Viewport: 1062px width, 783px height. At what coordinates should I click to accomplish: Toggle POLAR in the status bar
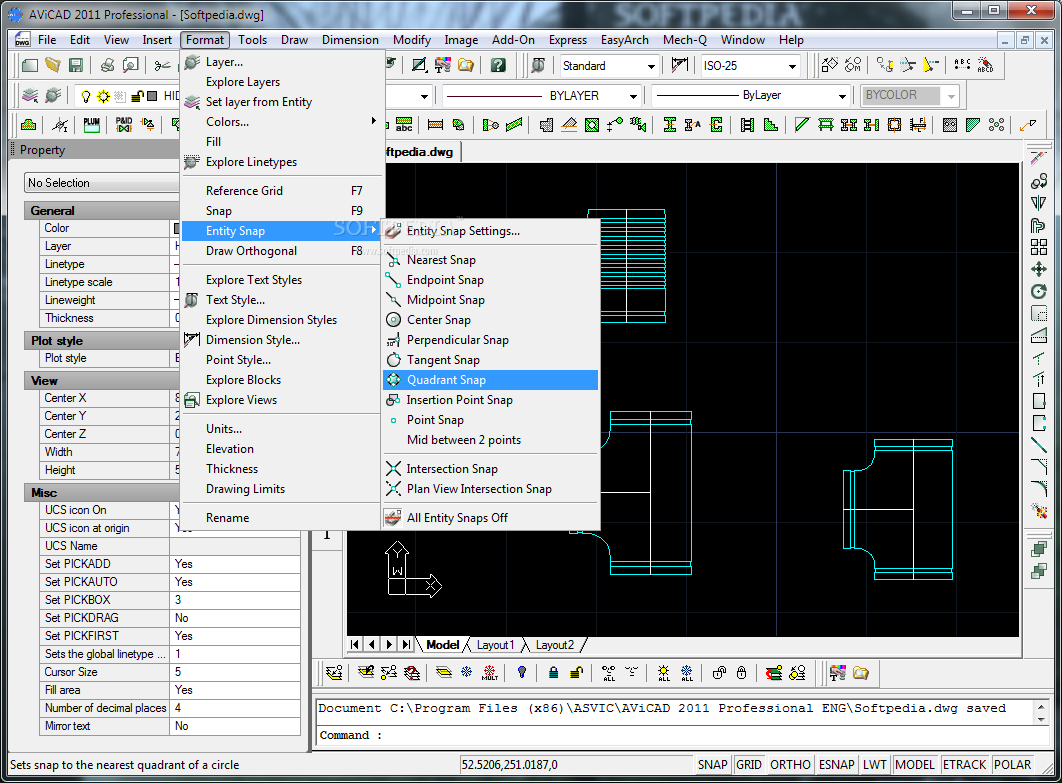(x=1012, y=765)
